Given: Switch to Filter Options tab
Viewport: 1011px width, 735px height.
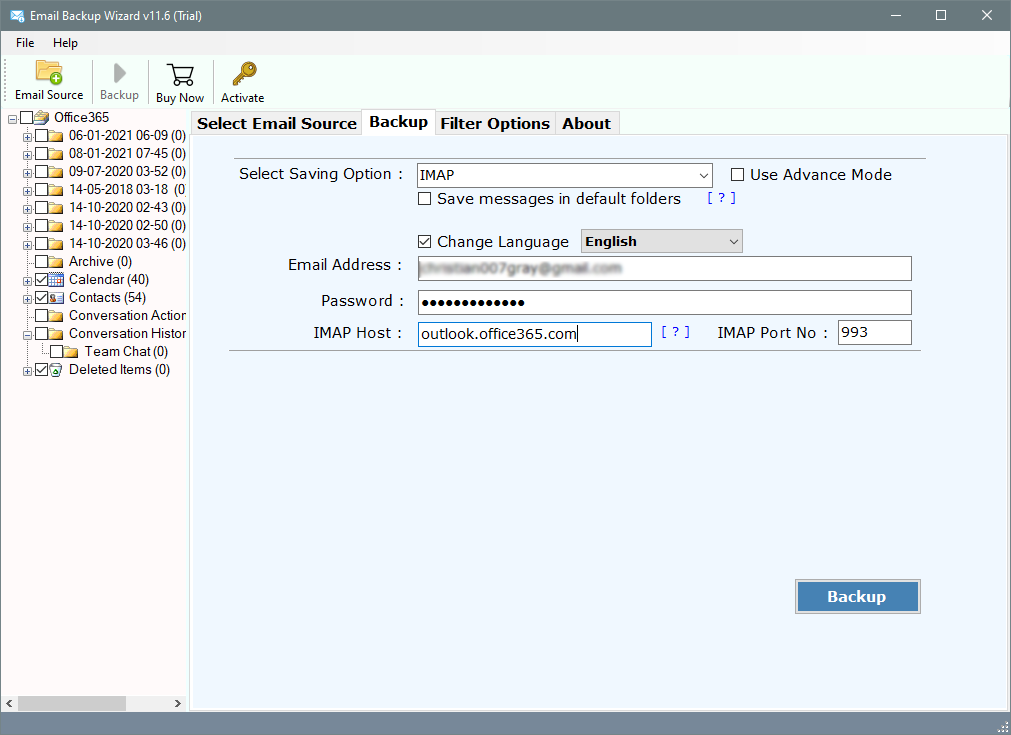Looking at the screenshot, I should tap(495, 123).
